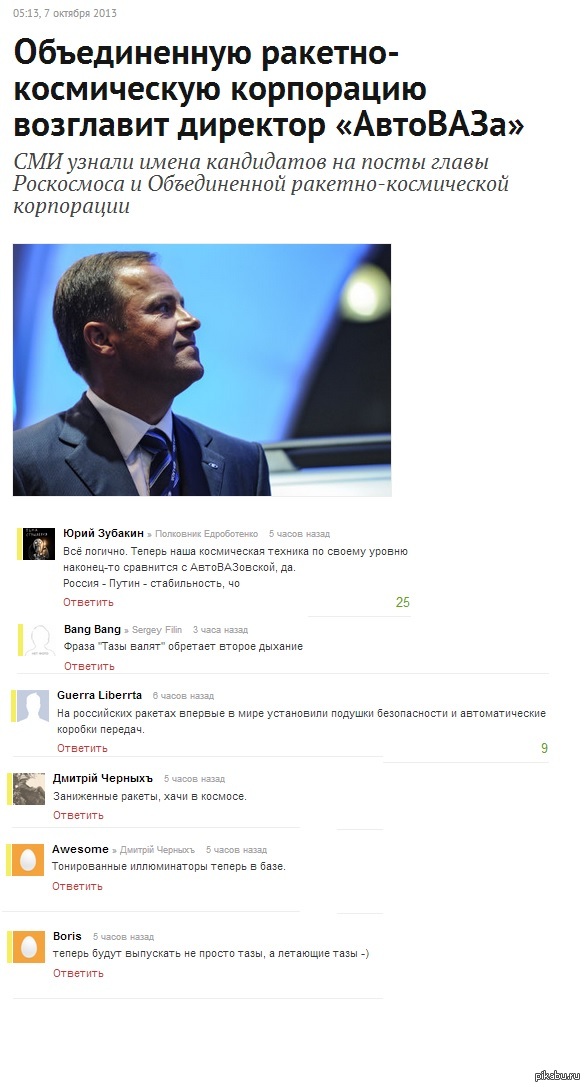This screenshot has height=1087, width=585.
Task: Click Ответить under Дмитрій Черныхъ's comment
Action: 78,815
